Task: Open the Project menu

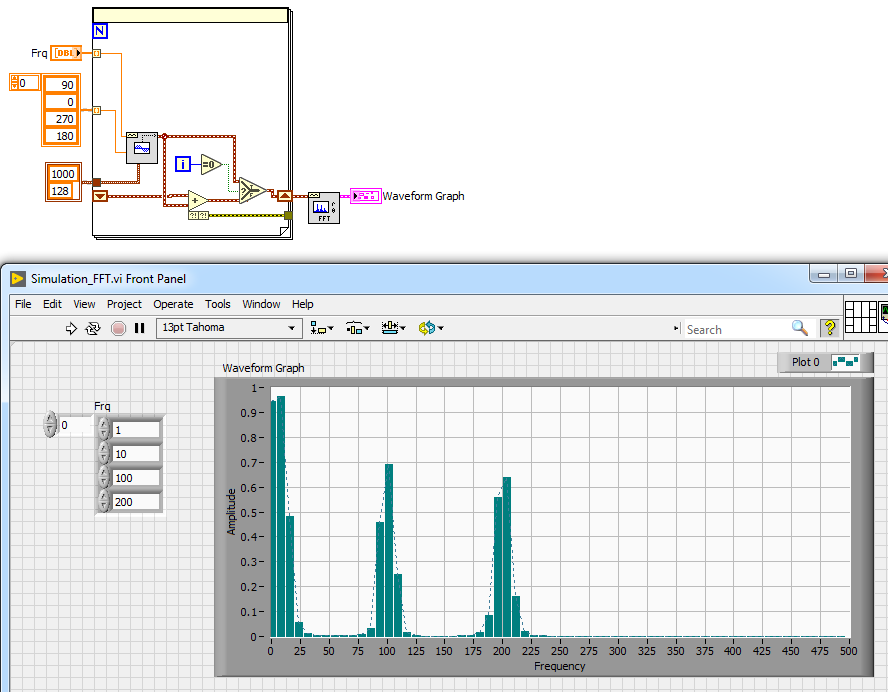Action: tap(124, 304)
